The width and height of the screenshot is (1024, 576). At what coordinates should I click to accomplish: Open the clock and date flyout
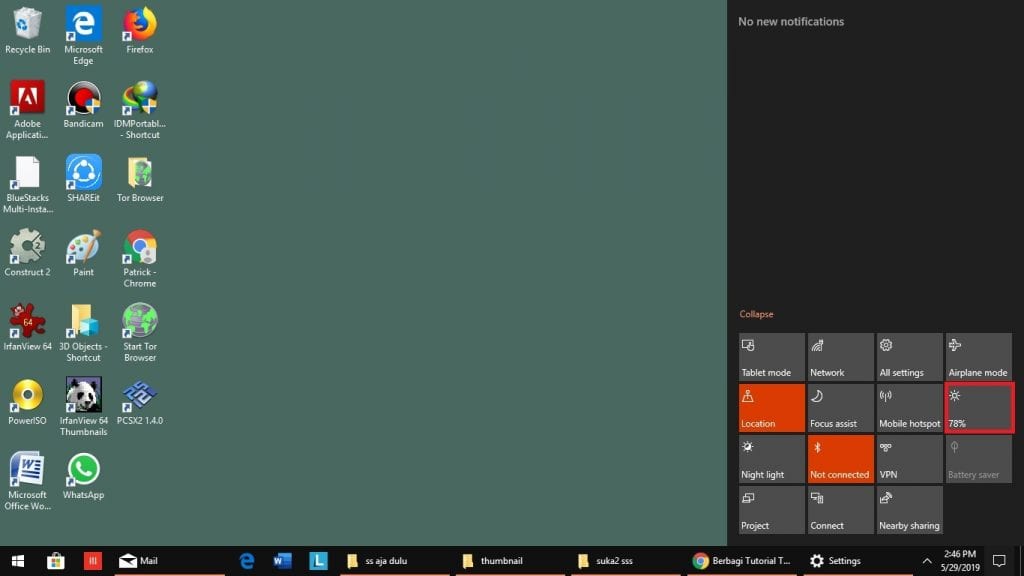[x=960, y=561]
